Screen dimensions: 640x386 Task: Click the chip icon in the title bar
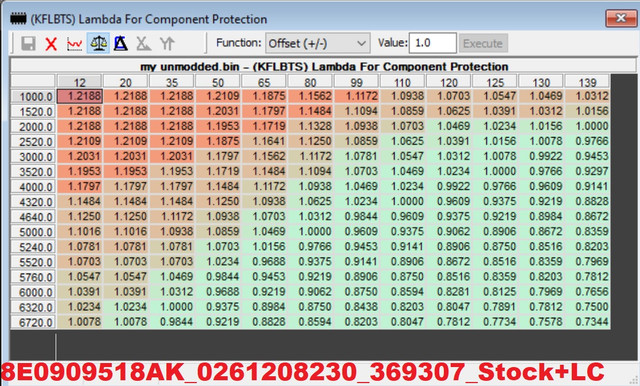(x=18, y=19)
